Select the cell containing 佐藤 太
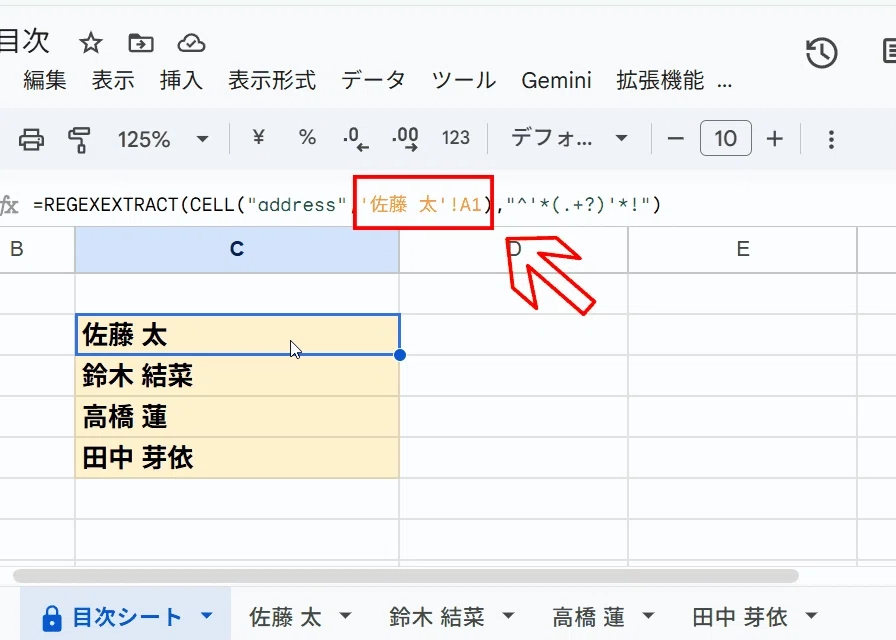Viewport: 896px width, 640px height. point(237,334)
